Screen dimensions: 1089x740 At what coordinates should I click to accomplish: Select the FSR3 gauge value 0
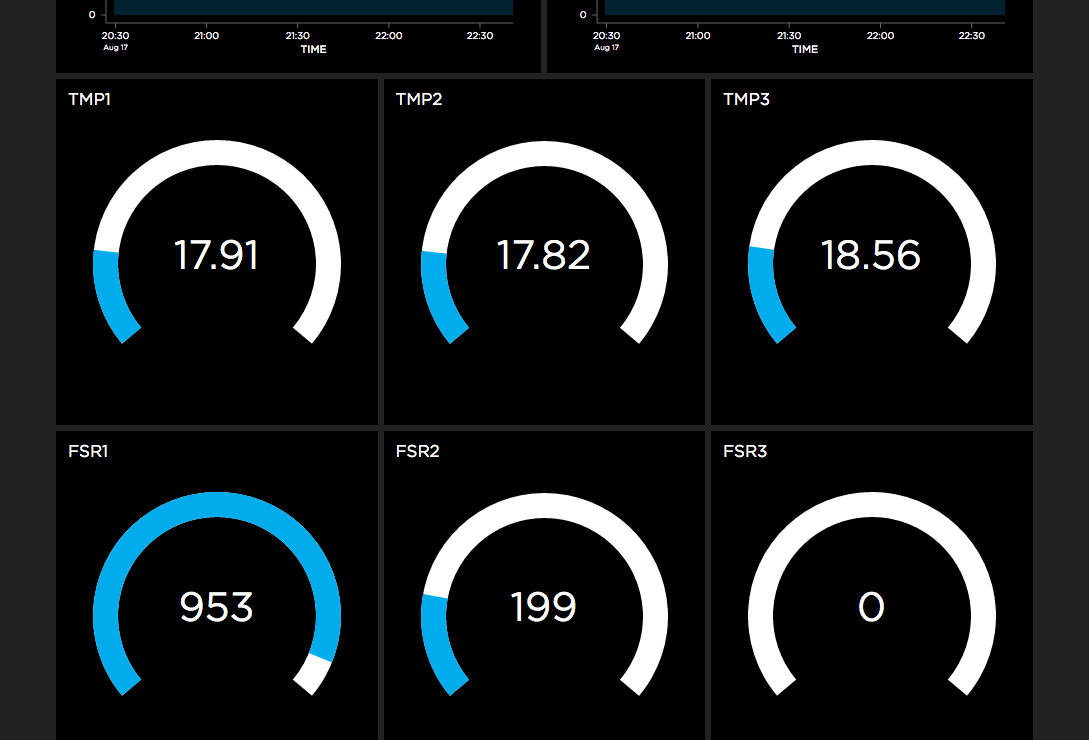click(871, 607)
